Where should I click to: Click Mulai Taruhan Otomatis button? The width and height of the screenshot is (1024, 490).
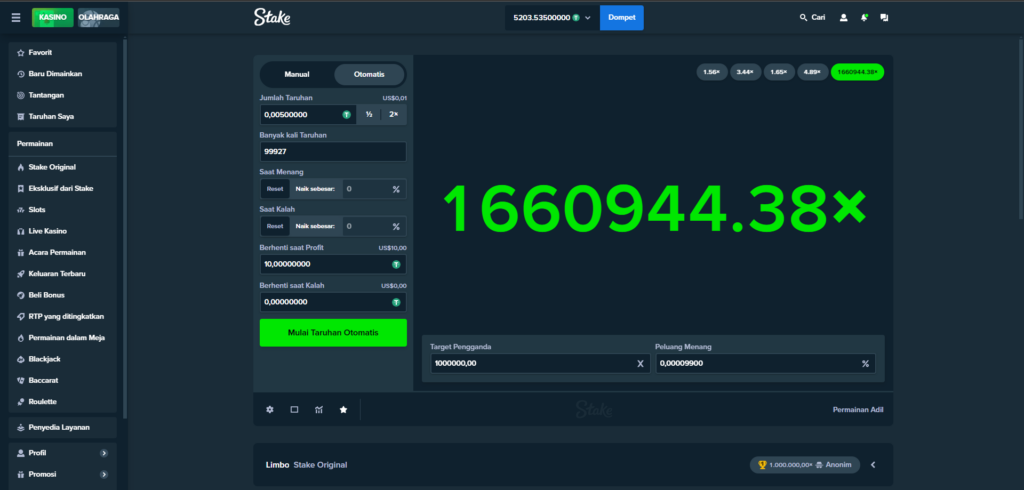pyautogui.click(x=333, y=333)
